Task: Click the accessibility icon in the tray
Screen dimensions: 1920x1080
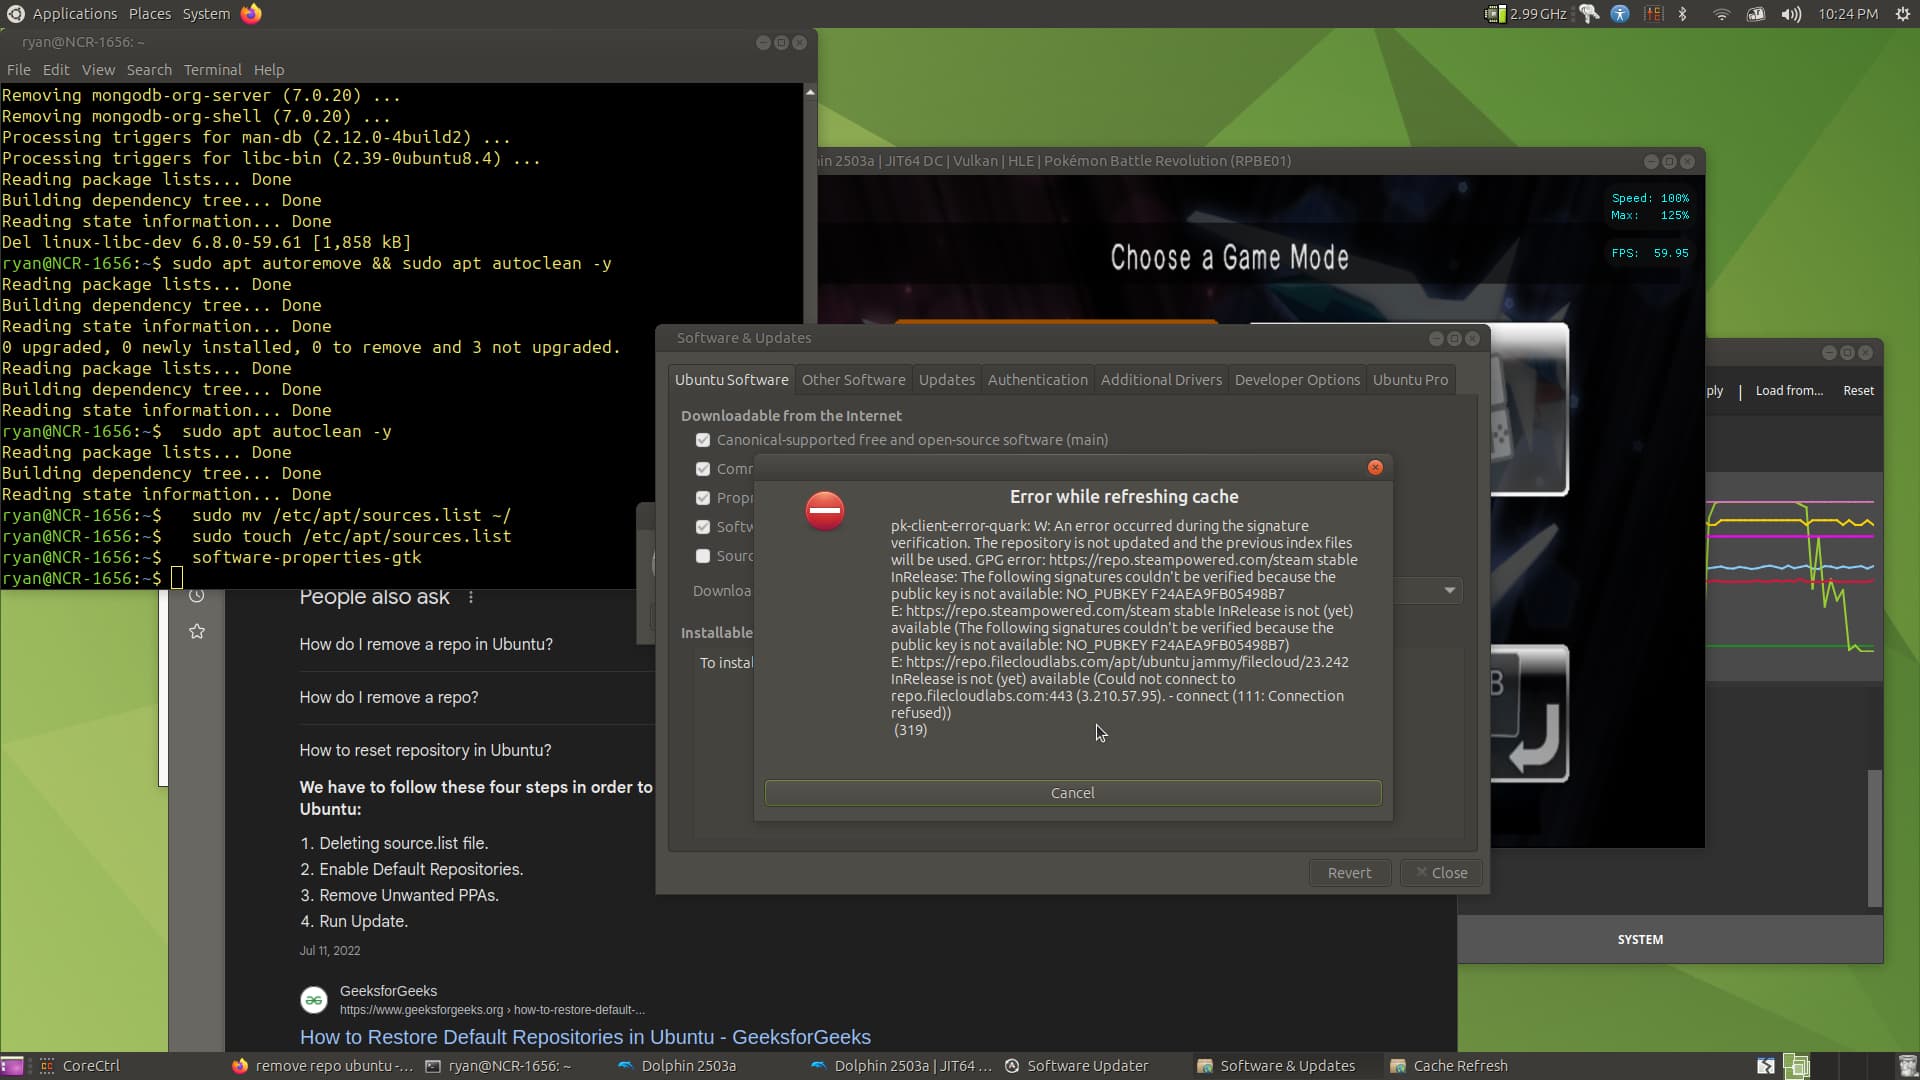Action: 1620,14
